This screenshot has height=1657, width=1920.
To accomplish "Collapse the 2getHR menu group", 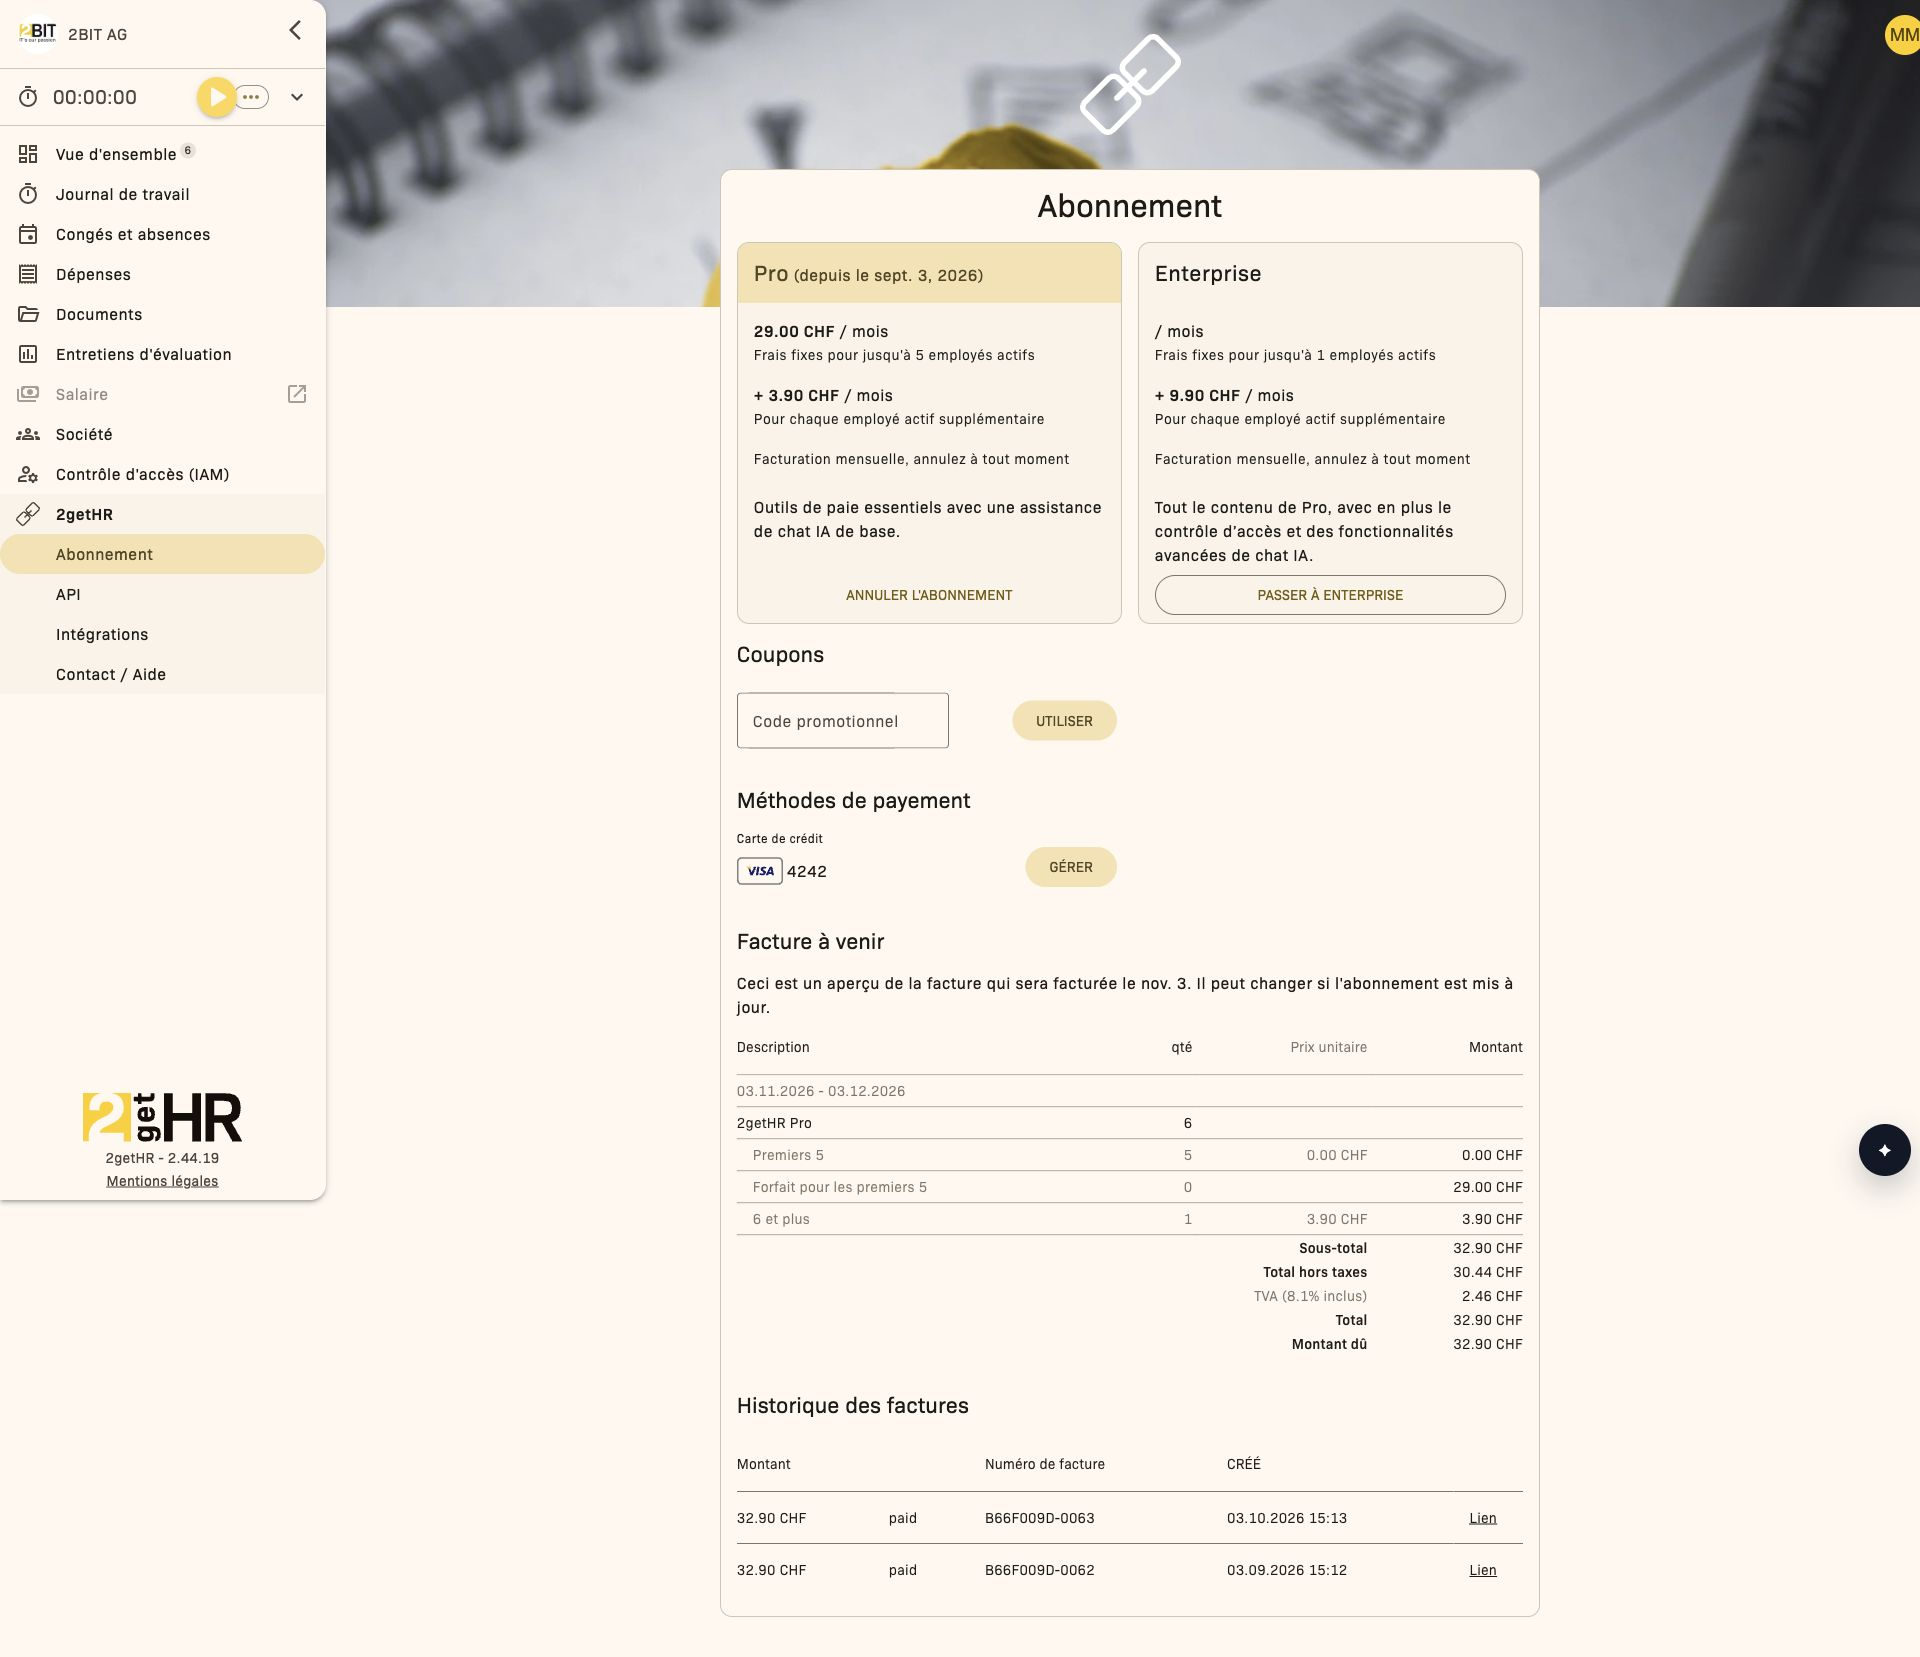I will coord(163,514).
